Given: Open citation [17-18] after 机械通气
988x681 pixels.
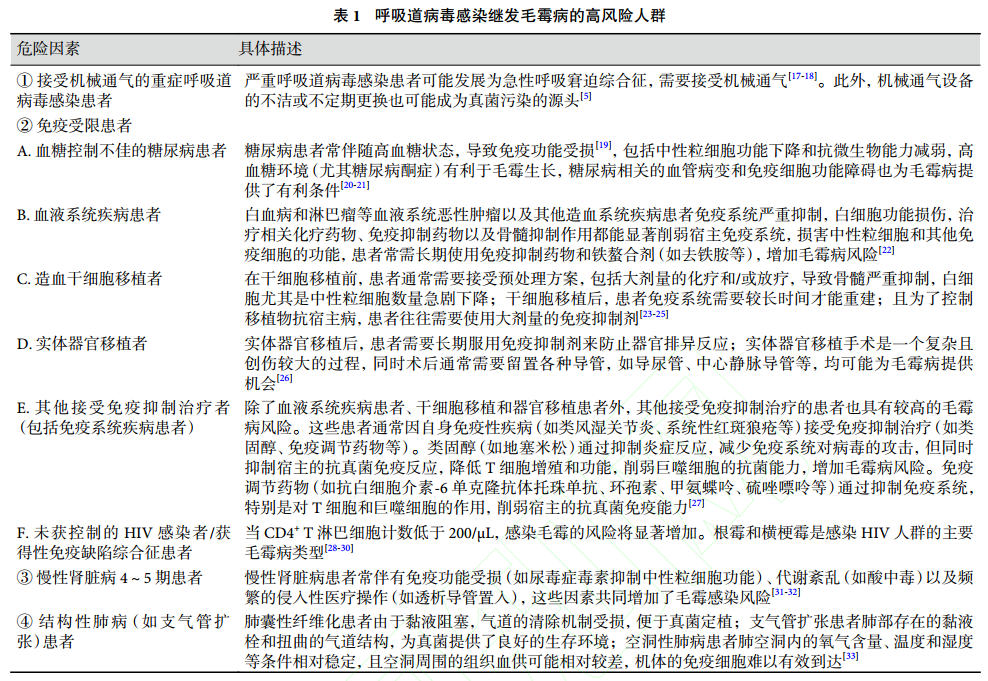Looking at the screenshot, I should click(x=802, y=75).
